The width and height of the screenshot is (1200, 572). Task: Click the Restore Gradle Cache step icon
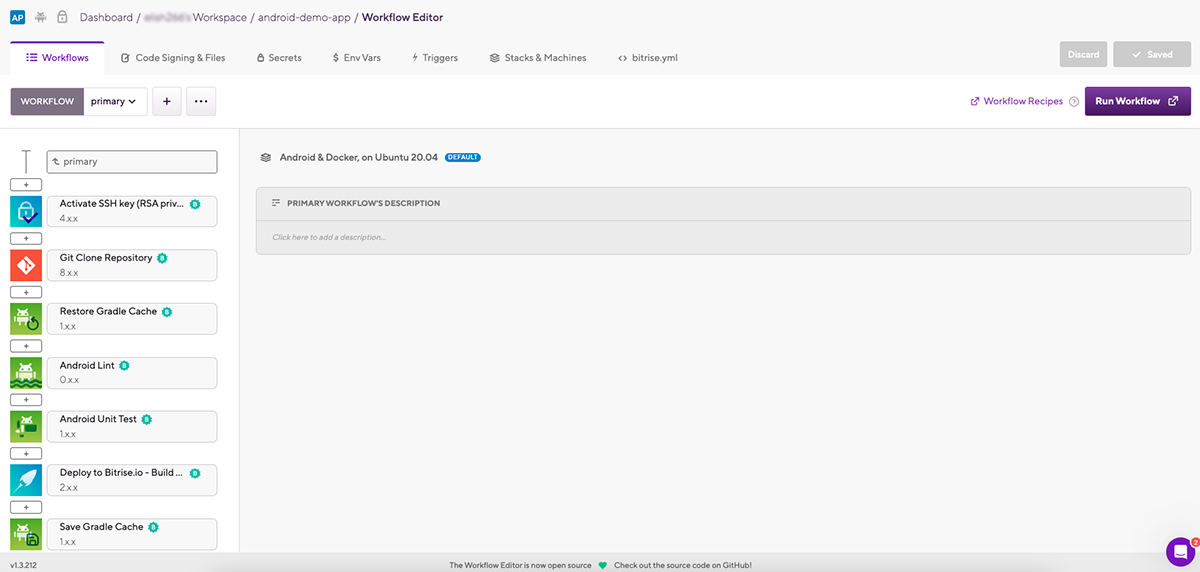pos(26,319)
